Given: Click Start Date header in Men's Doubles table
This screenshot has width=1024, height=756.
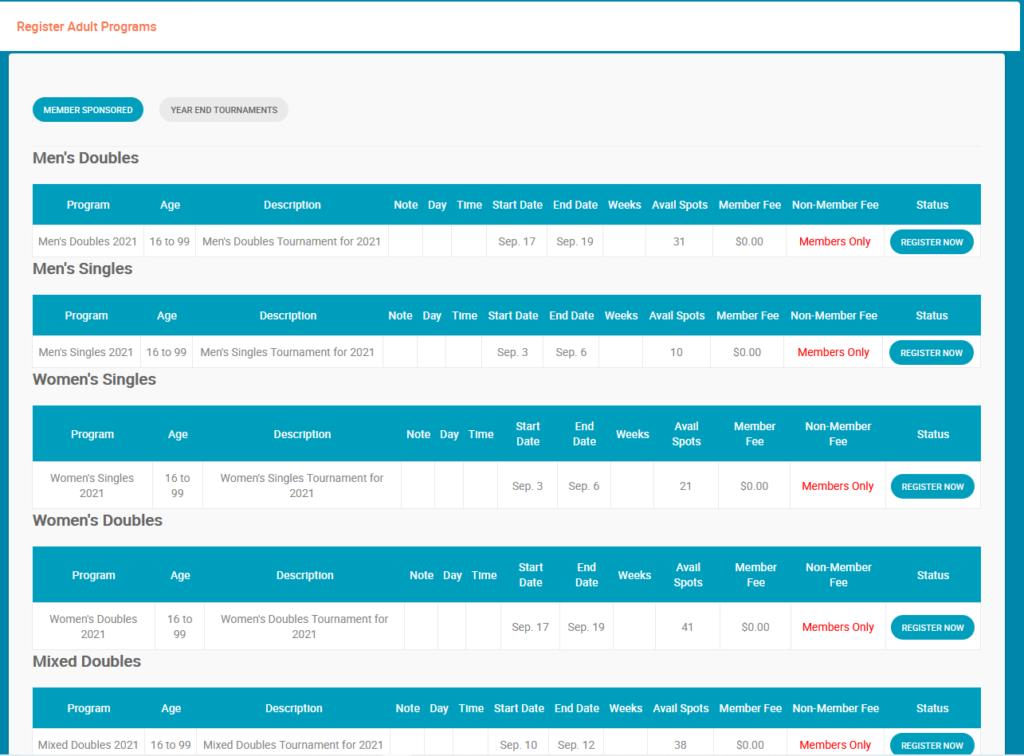Looking at the screenshot, I should pos(517,205).
